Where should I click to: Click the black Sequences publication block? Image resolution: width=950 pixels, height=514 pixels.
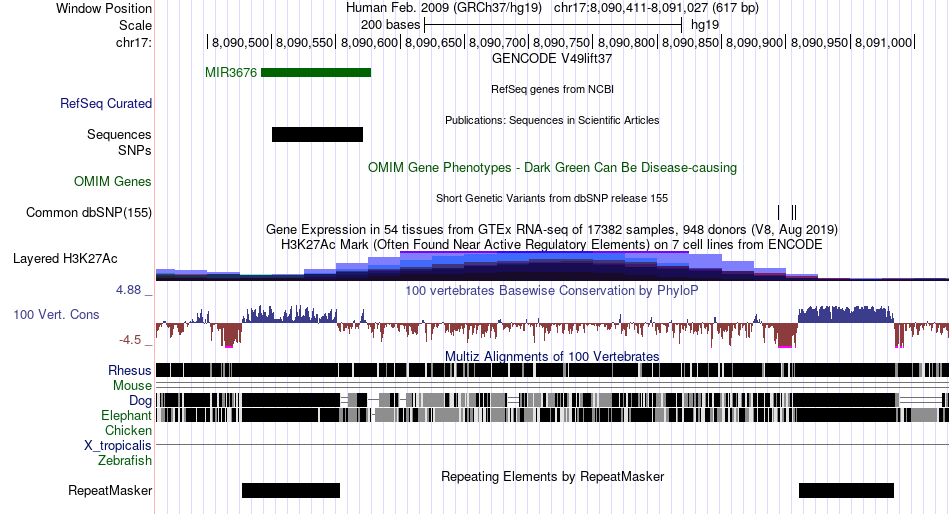pos(317,135)
